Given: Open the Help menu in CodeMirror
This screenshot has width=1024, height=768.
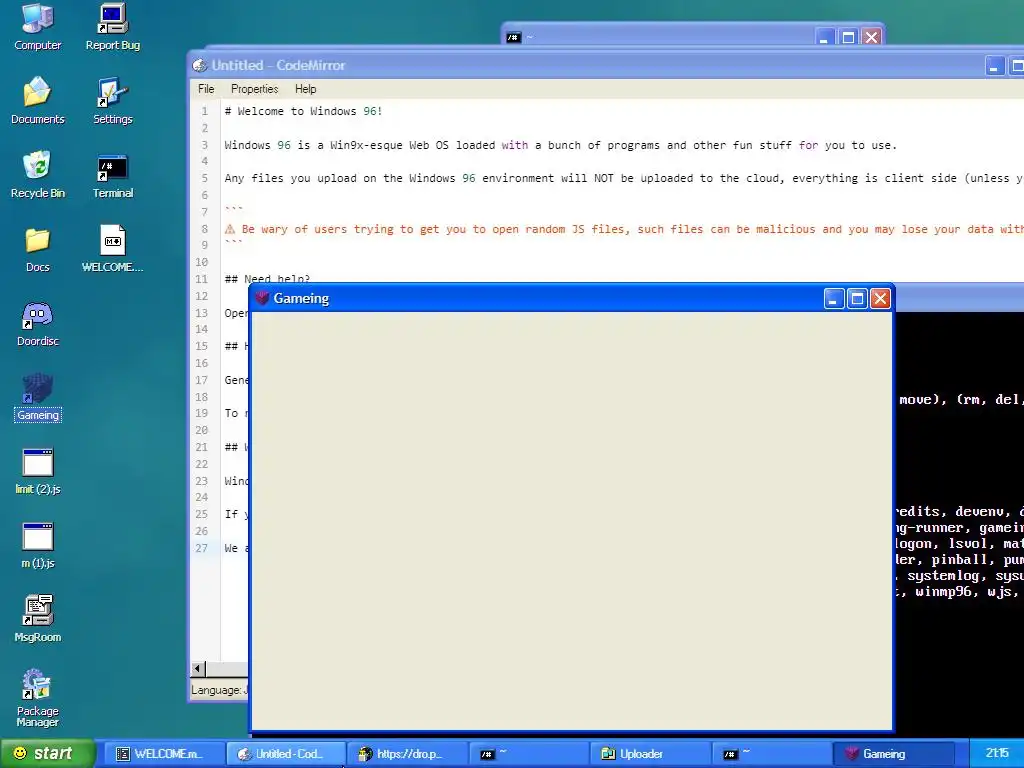Looking at the screenshot, I should [x=305, y=89].
